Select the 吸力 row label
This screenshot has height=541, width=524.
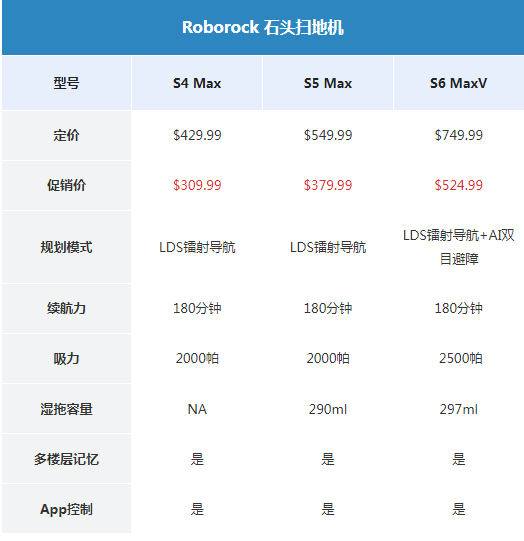[66, 358]
